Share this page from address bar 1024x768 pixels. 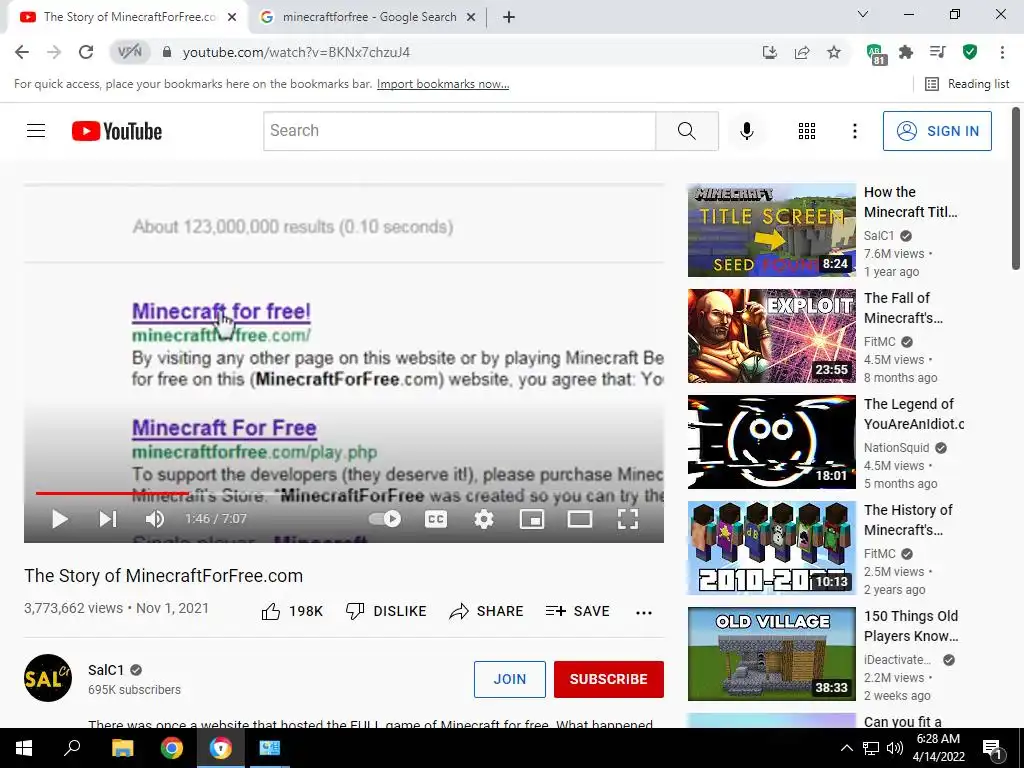(802, 52)
